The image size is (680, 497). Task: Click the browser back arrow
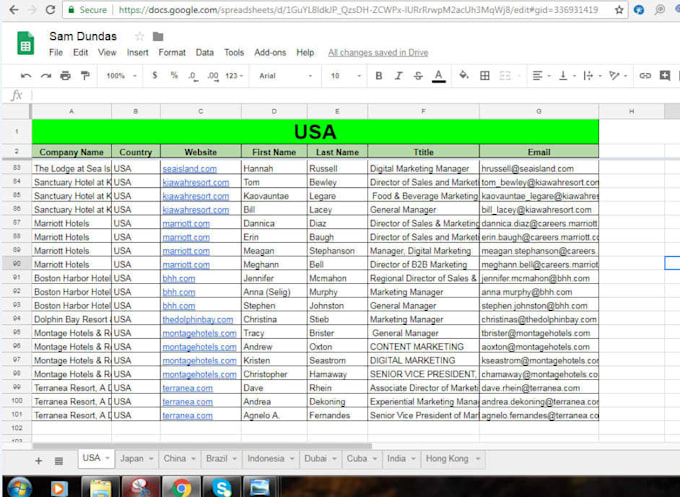click(14, 10)
